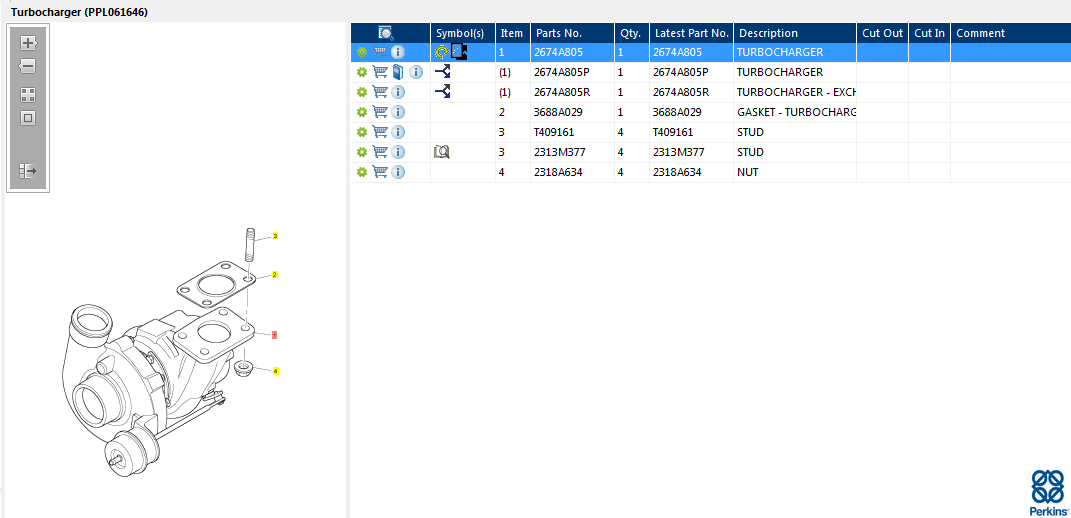Add stud 2313M377 to the cart
The width and height of the screenshot is (1071, 518).
(x=380, y=152)
